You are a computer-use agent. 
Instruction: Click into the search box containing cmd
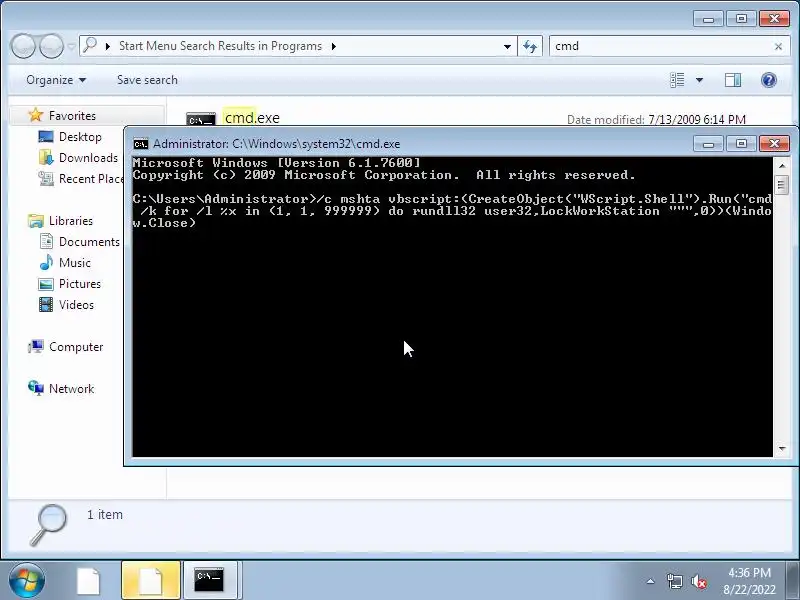[661, 46]
